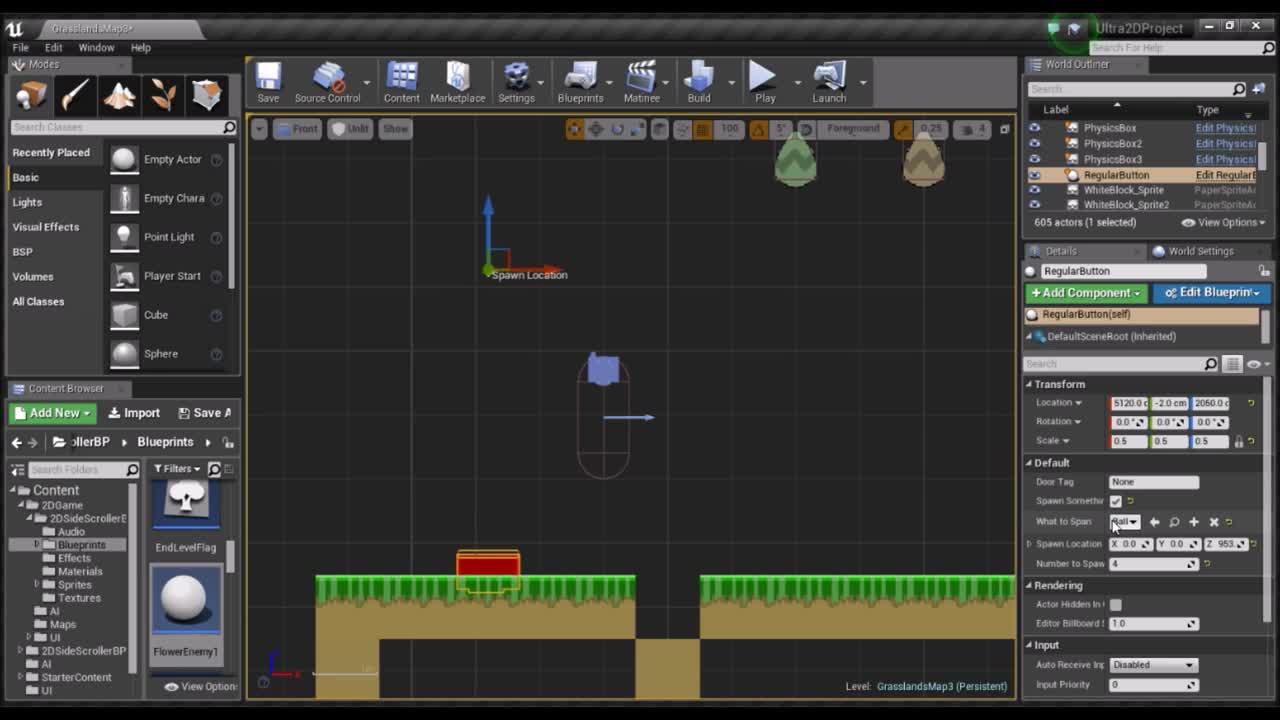Select the Place mode icon
The width and height of the screenshot is (1280, 720).
(x=31, y=96)
